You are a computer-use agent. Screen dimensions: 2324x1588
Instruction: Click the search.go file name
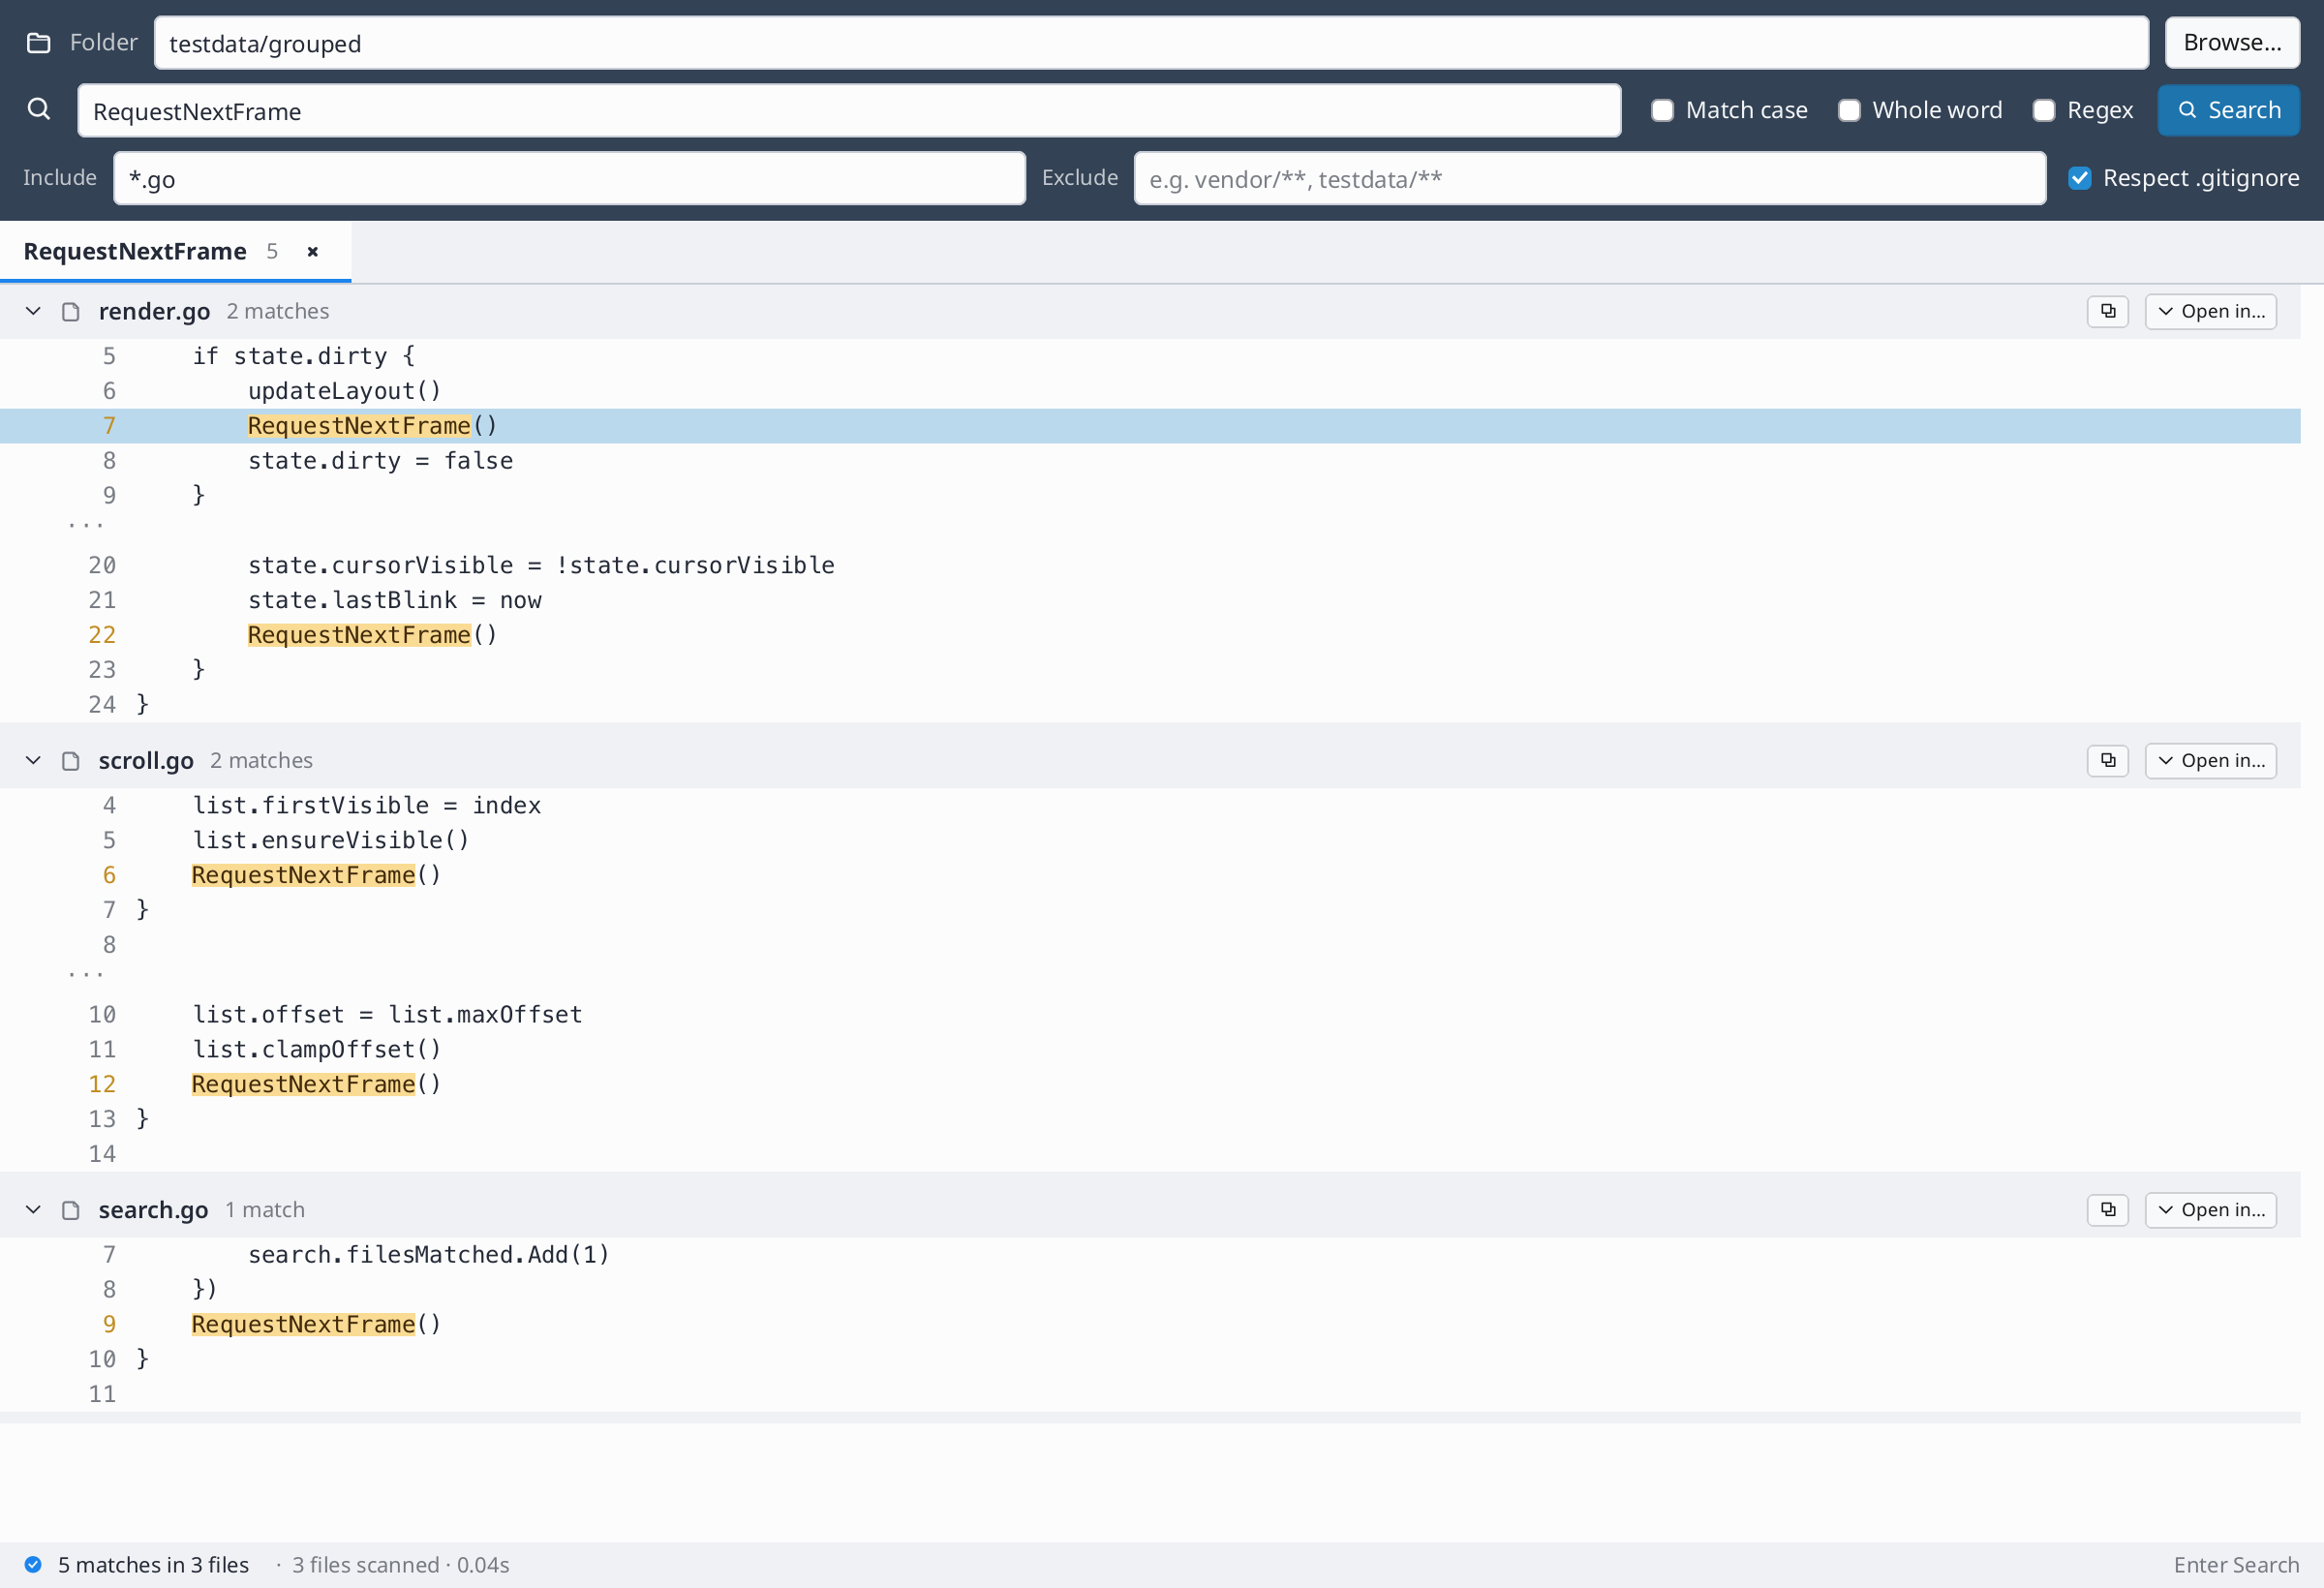(153, 1209)
